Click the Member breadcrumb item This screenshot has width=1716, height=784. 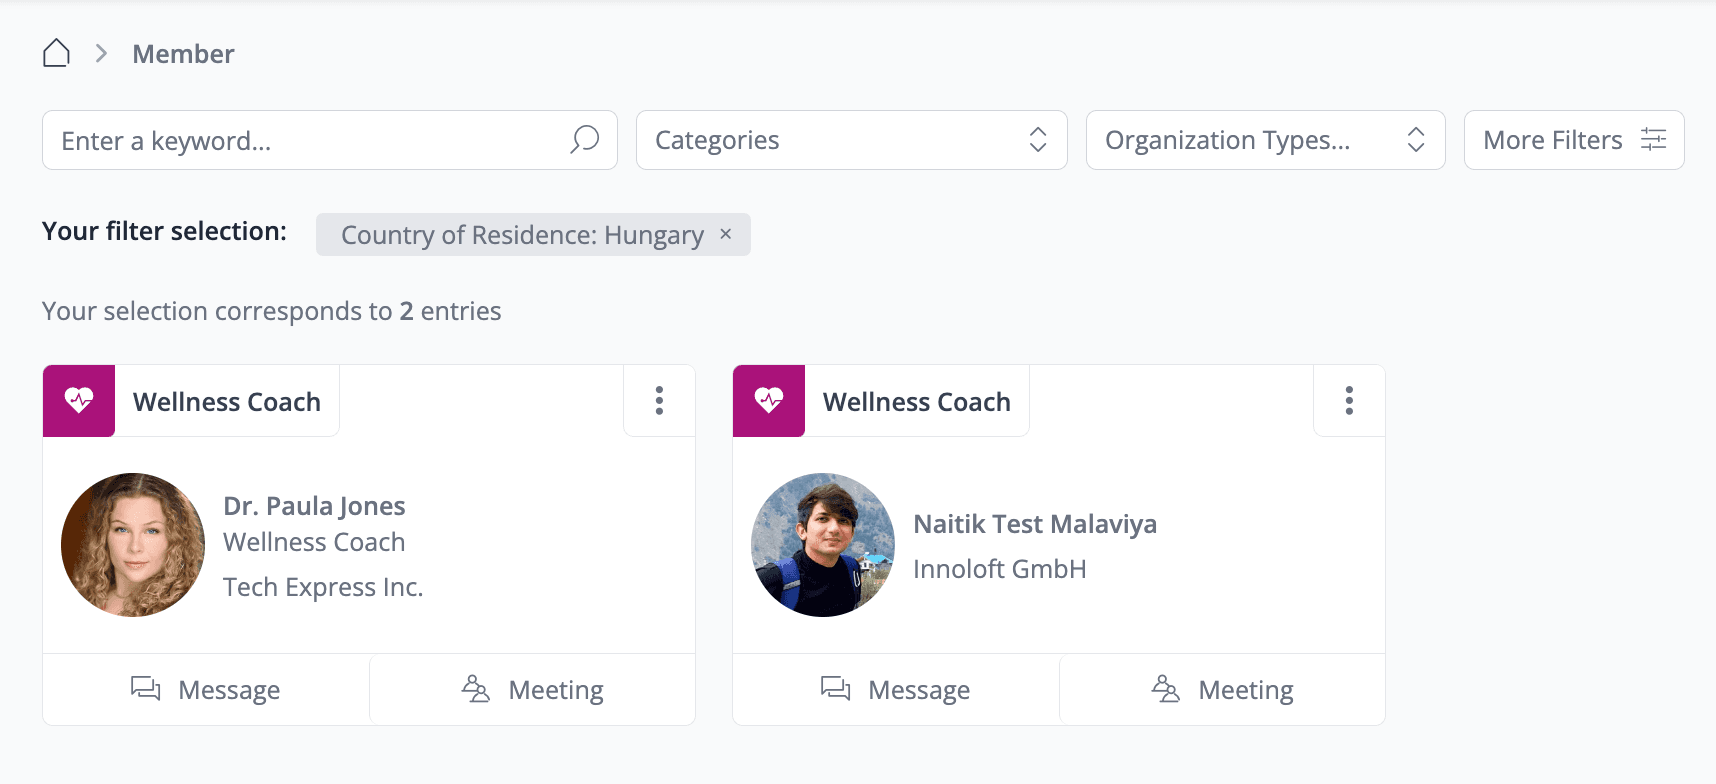point(183,54)
